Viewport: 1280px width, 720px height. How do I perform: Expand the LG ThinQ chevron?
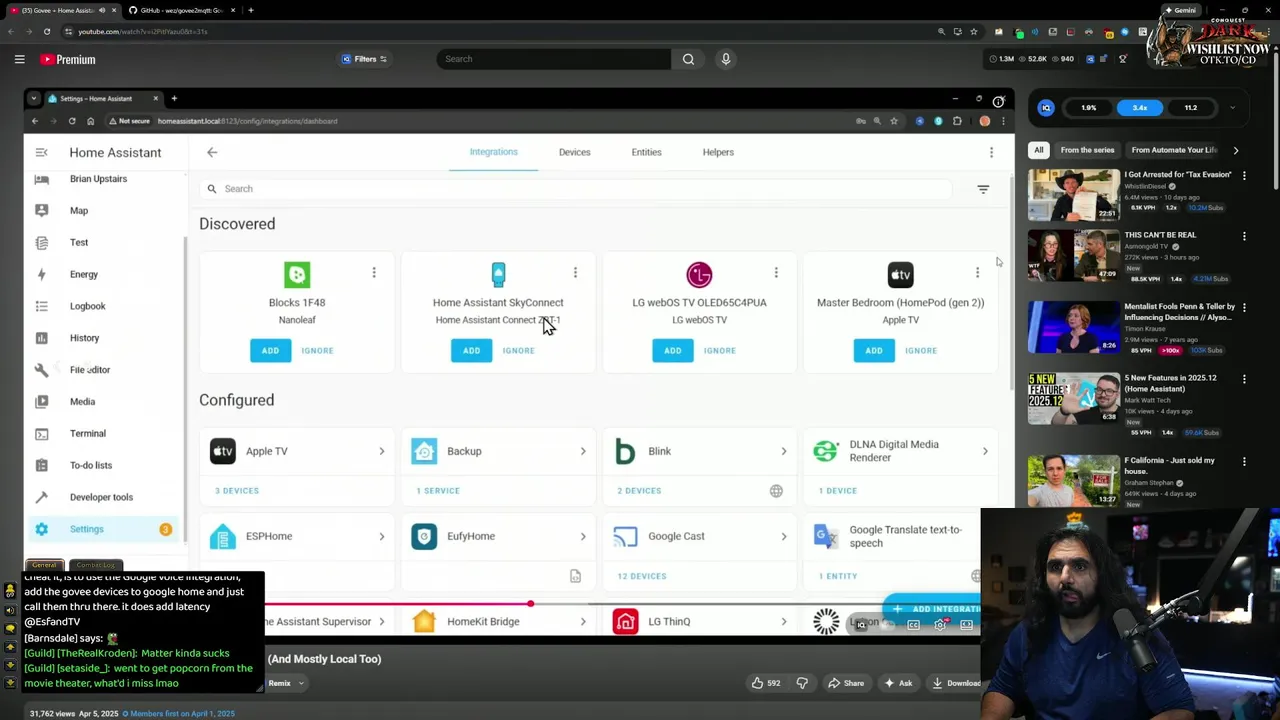[784, 621]
